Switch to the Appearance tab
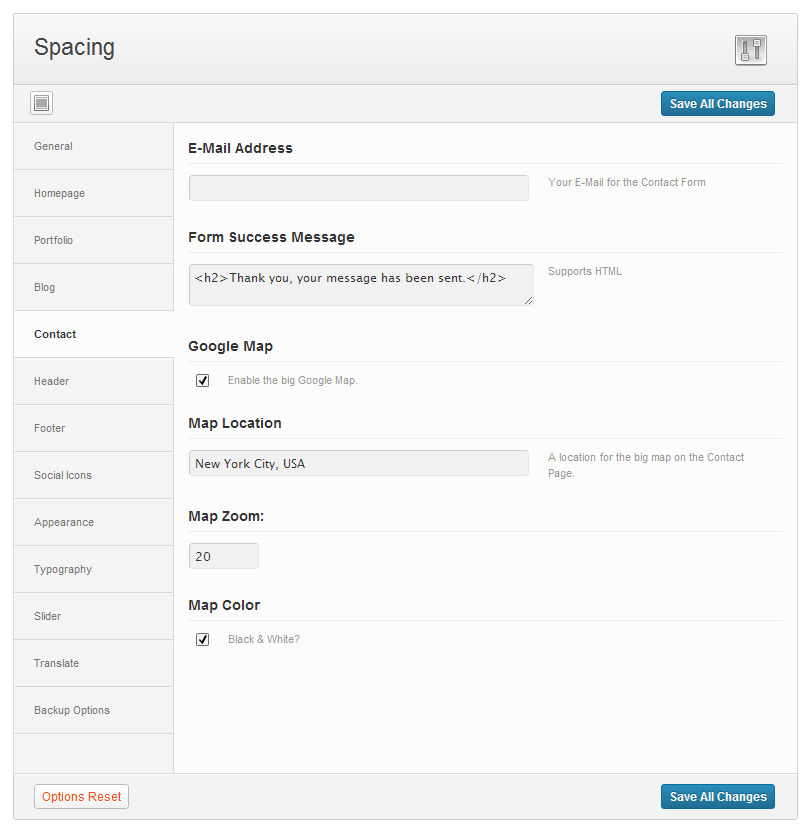810x834 pixels. (x=94, y=522)
